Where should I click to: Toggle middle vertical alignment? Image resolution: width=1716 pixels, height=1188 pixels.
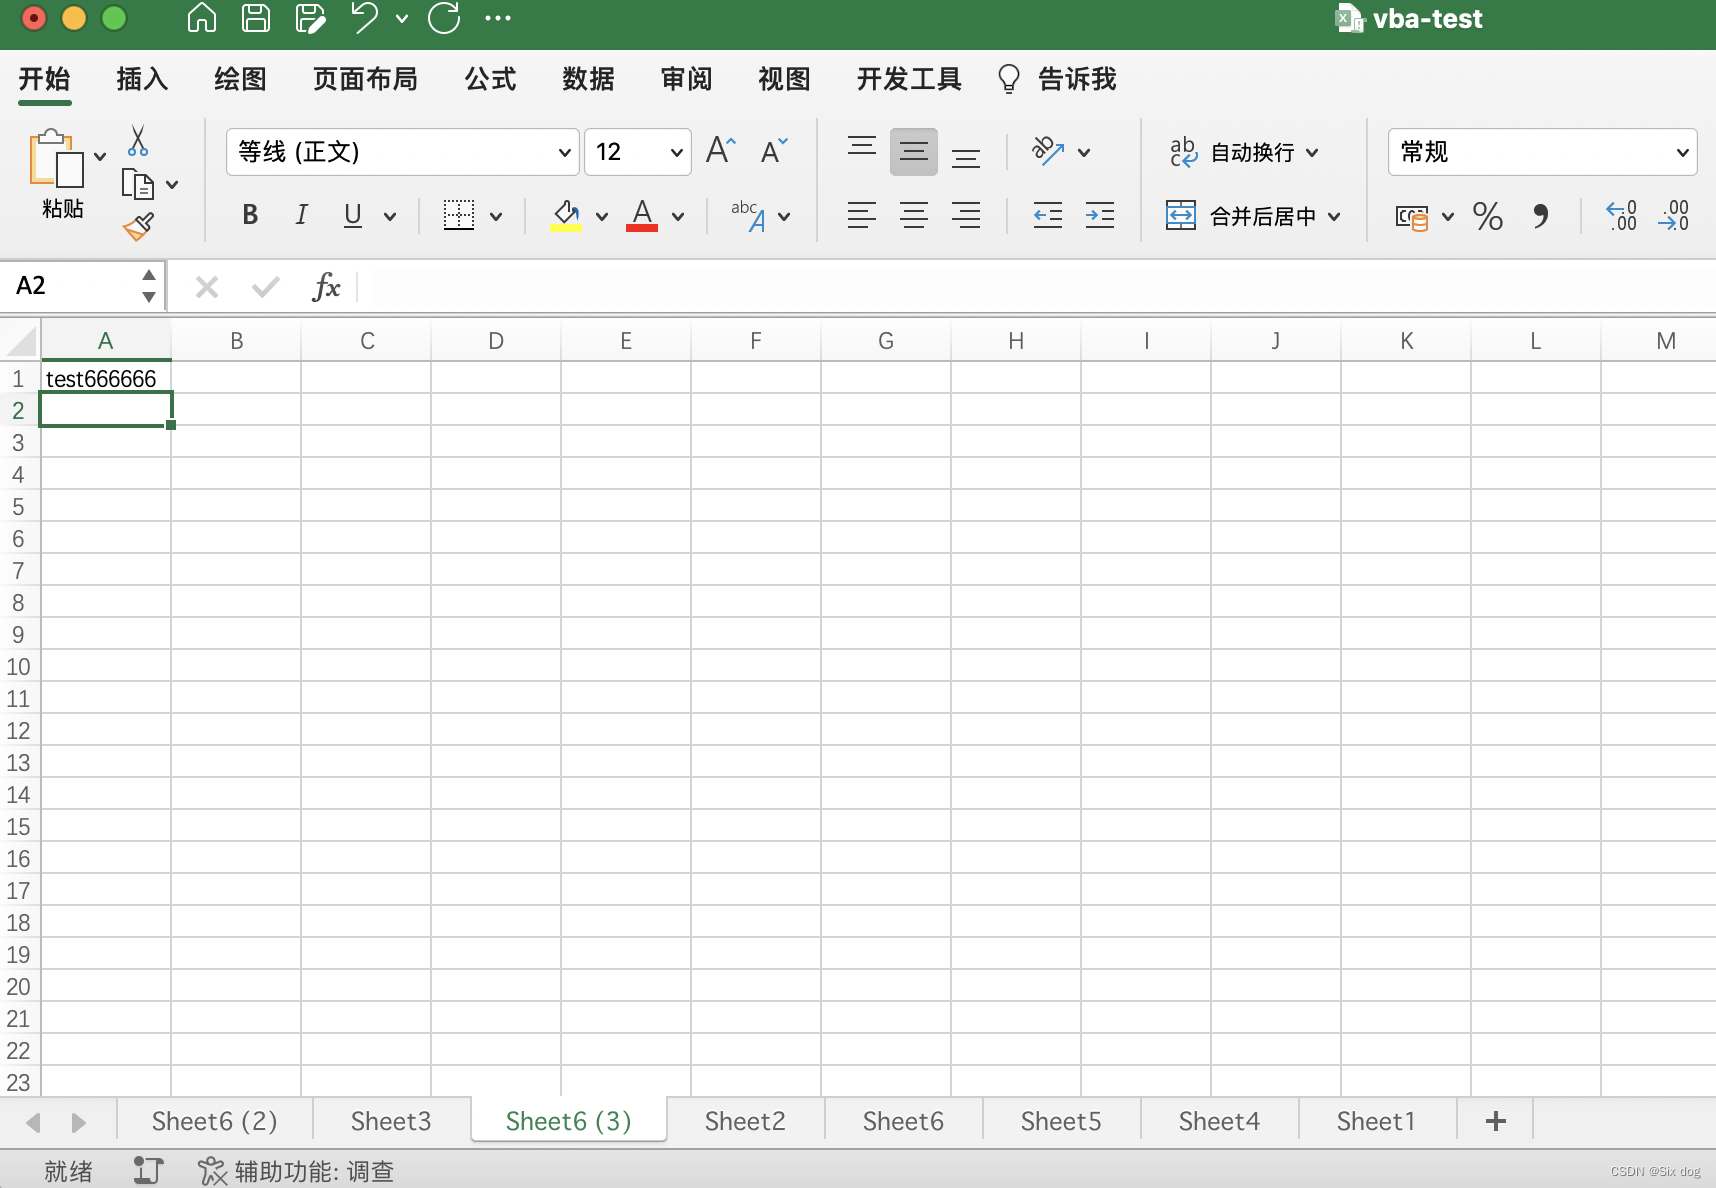[914, 152]
